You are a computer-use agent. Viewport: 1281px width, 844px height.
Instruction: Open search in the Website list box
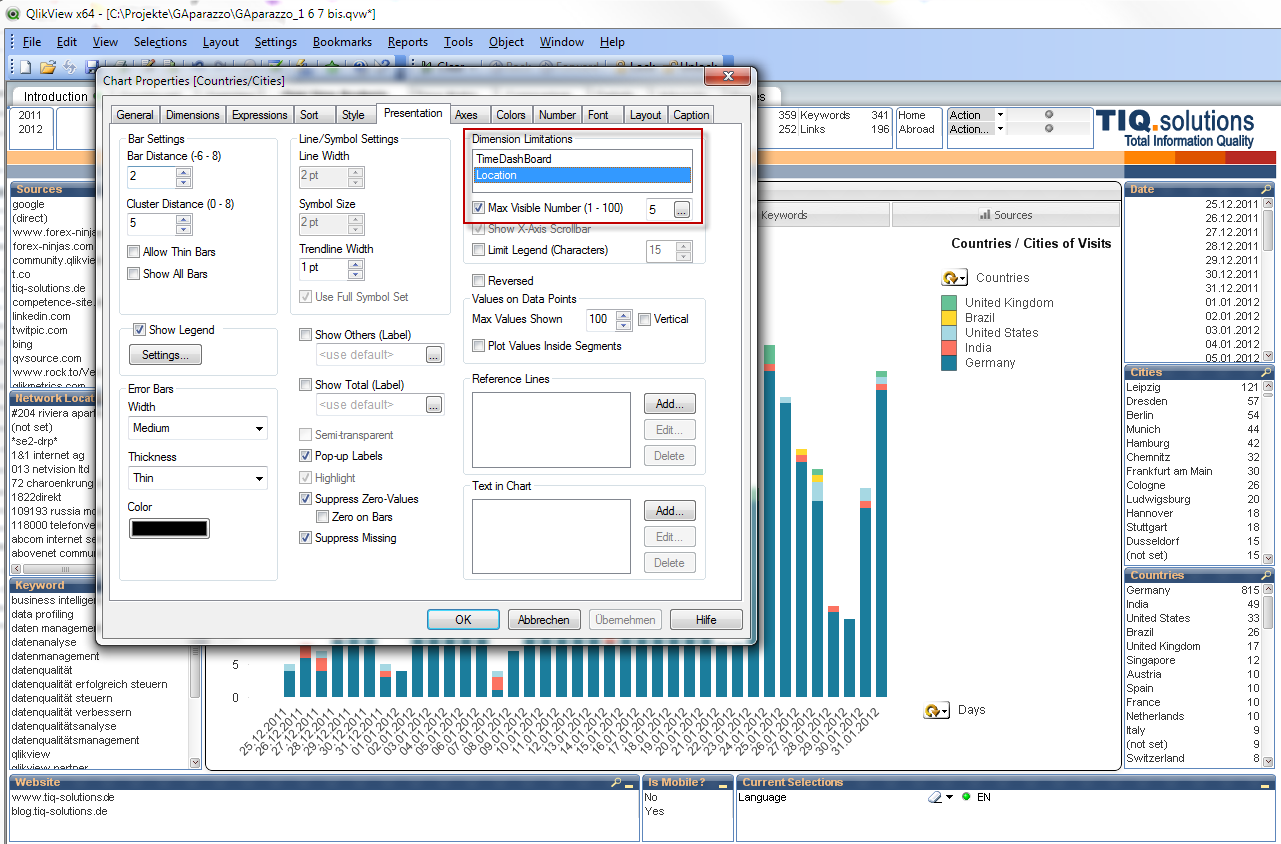pyautogui.click(x=615, y=783)
